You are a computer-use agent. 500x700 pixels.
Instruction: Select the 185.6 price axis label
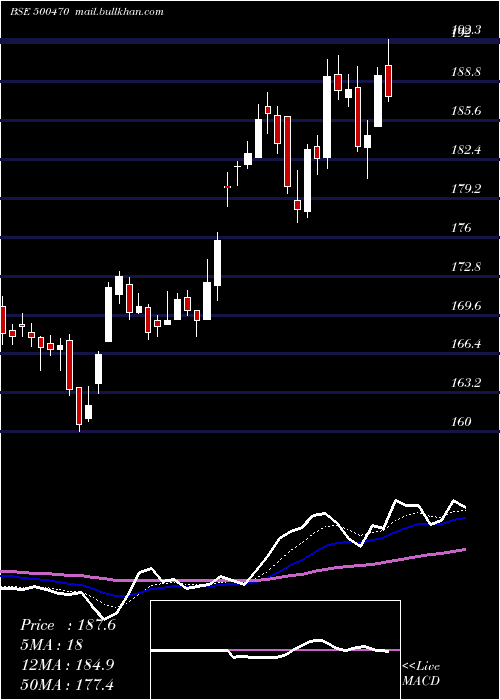pos(466,110)
